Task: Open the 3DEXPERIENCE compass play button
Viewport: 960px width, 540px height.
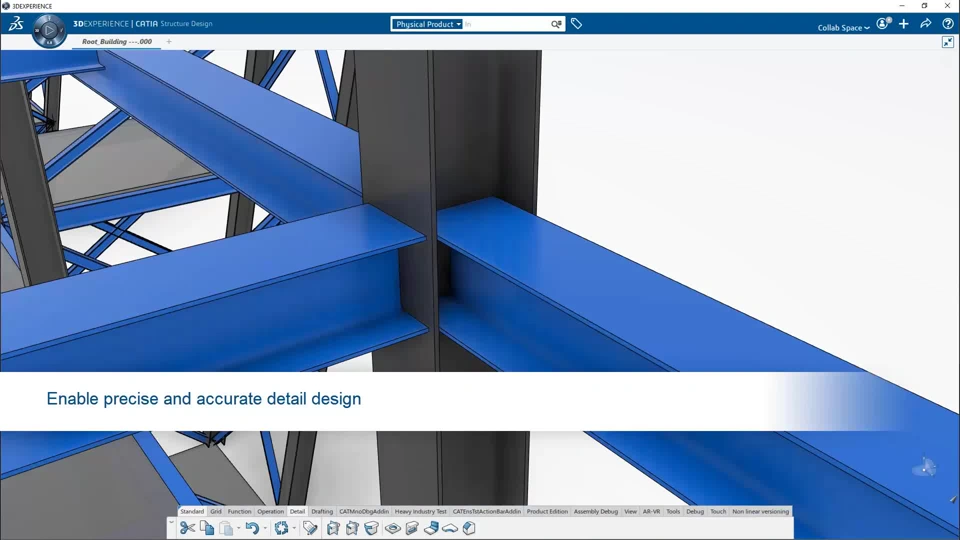Action: (x=50, y=30)
